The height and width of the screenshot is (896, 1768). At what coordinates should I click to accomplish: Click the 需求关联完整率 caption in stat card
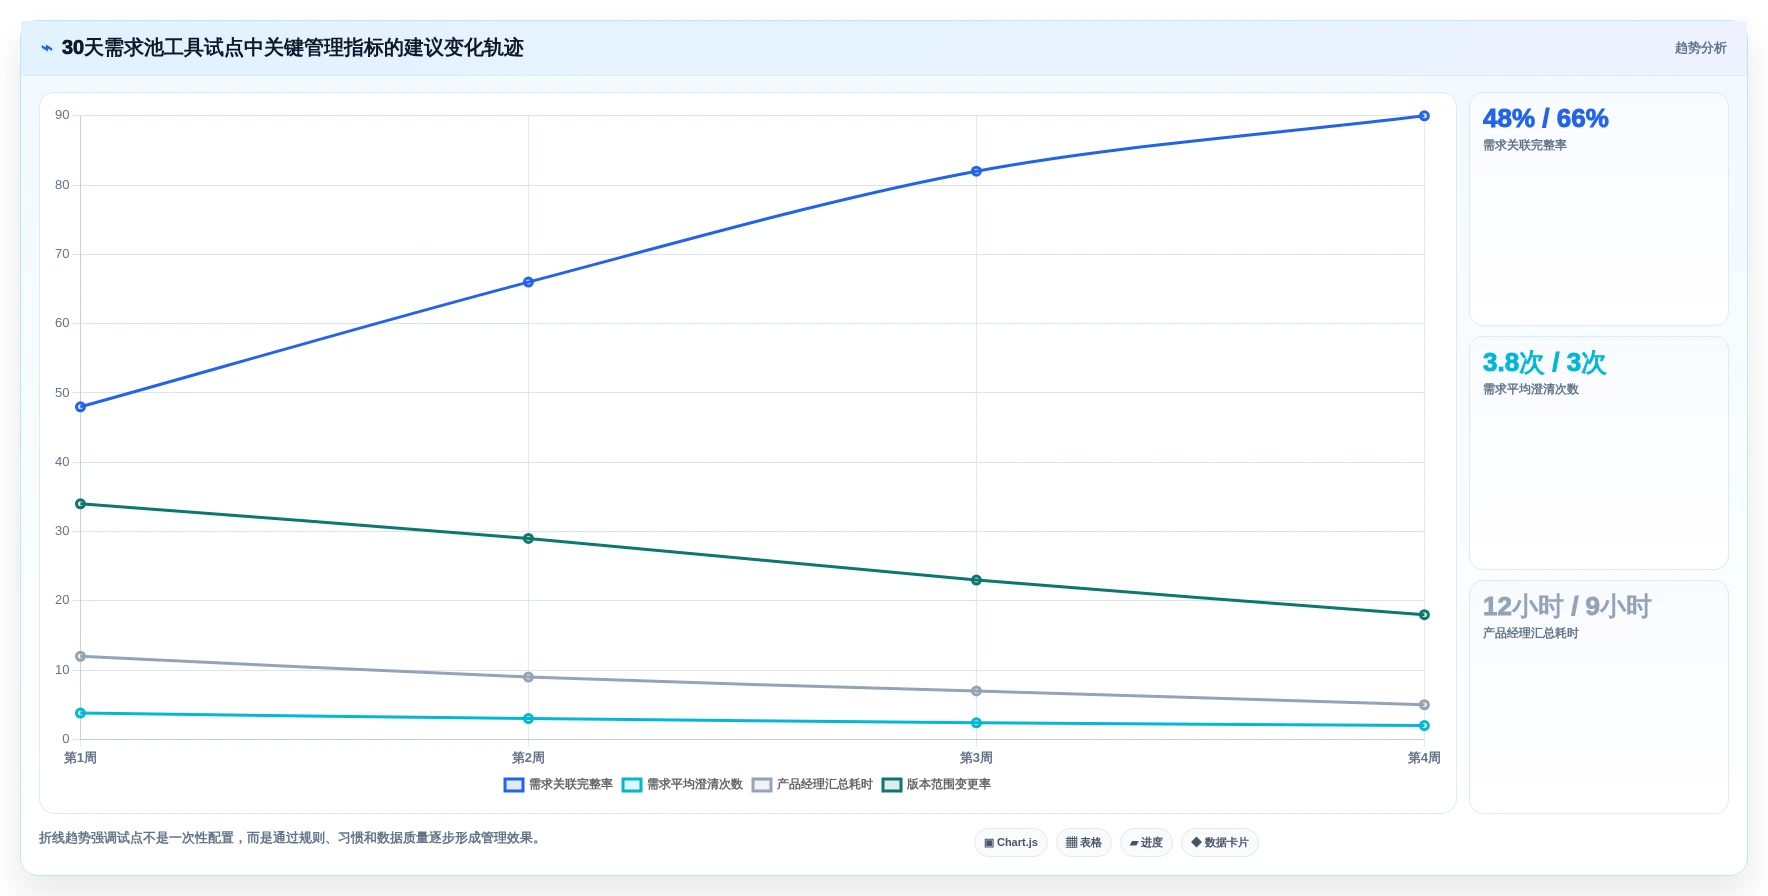coord(1525,145)
